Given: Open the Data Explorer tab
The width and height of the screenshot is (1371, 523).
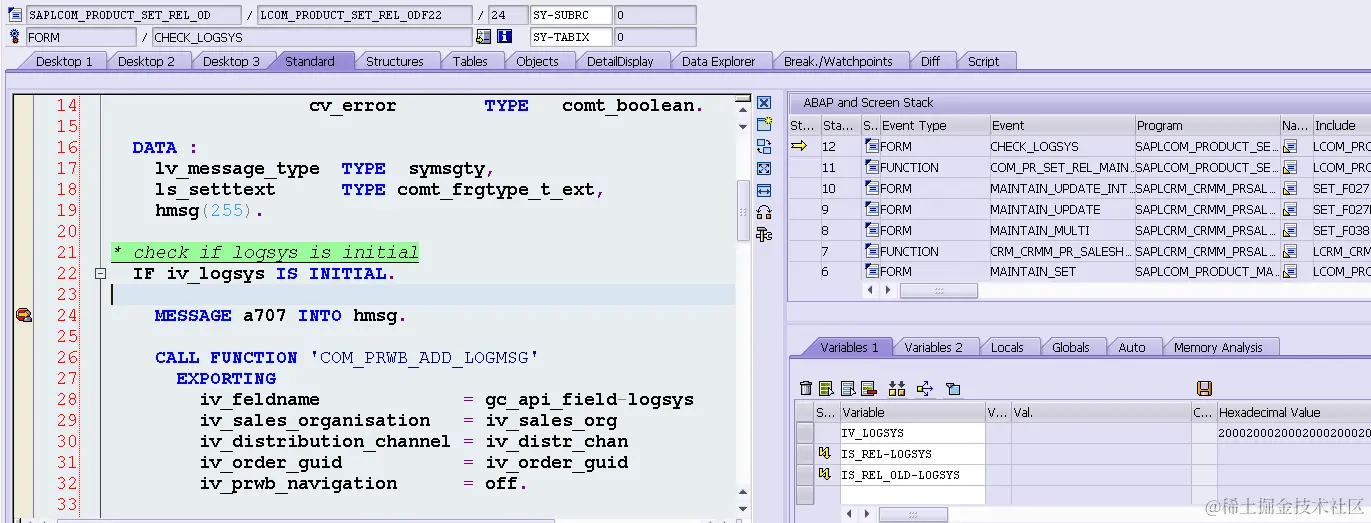Looking at the screenshot, I should [718, 61].
